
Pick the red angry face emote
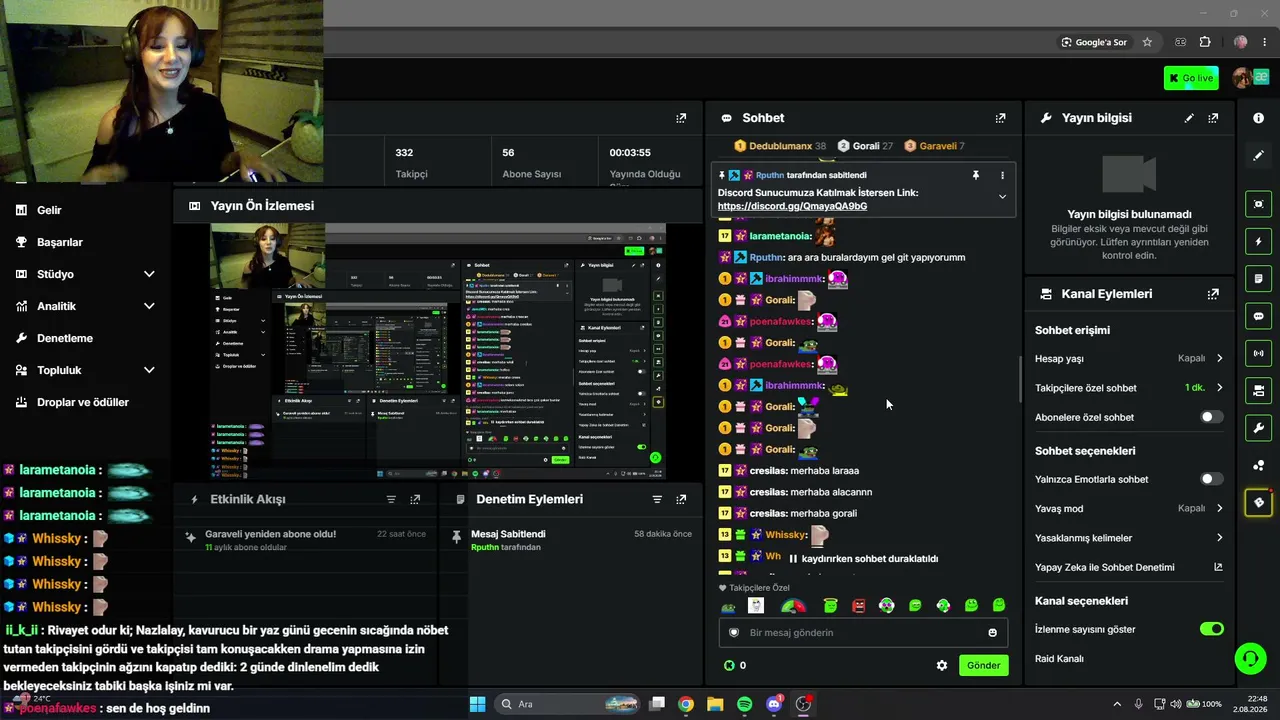pyautogui.click(x=859, y=605)
